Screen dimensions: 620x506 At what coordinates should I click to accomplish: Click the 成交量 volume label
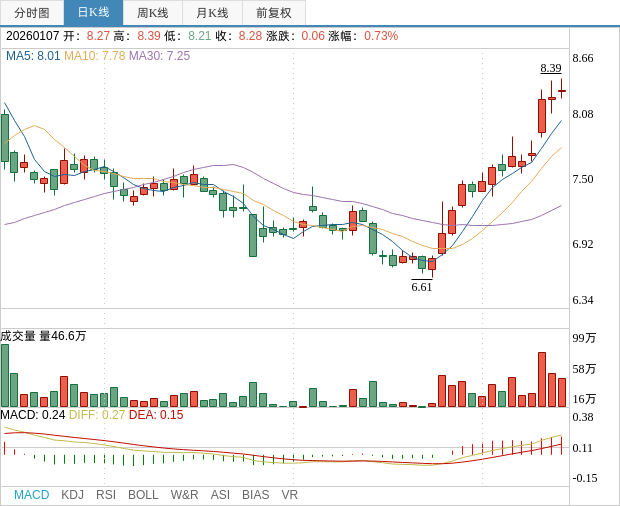[18, 336]
